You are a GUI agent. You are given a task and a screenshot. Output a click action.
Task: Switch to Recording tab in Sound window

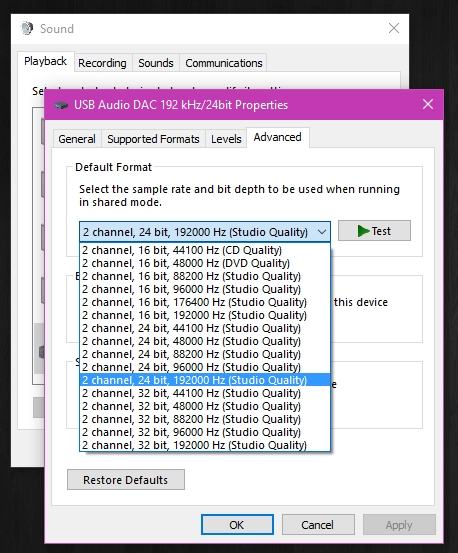pyautogui.click(x=102, y=63)
